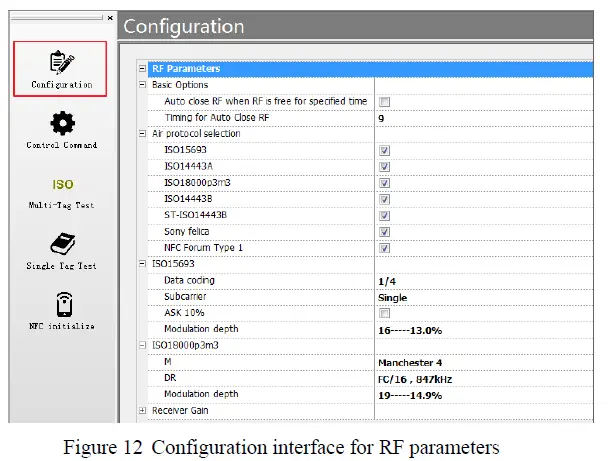Disable the Sony felica checkbox

pos(384,232)
